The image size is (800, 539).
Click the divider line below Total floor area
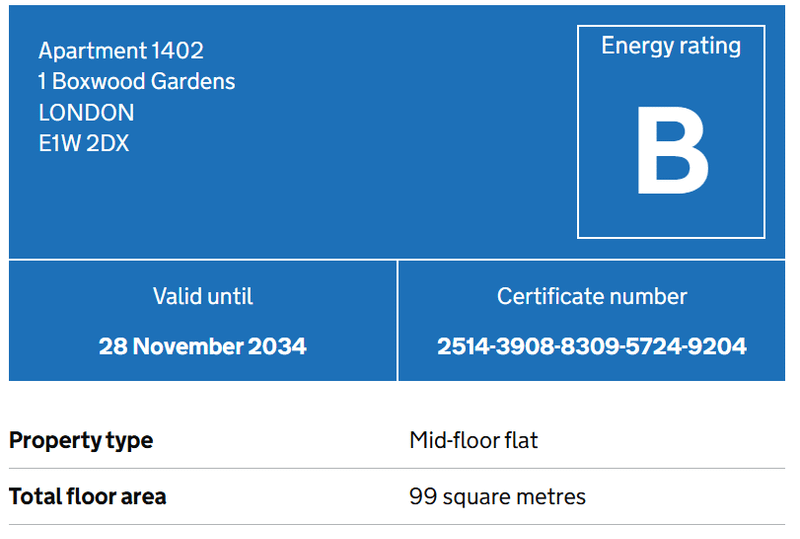click(400, 524)
